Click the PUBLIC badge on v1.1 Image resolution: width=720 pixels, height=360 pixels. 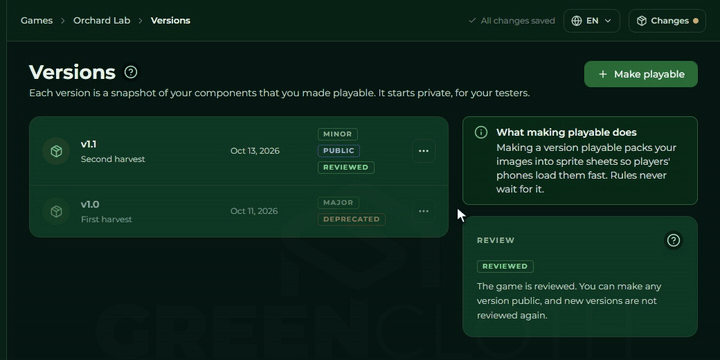click(x=338, y=151)
